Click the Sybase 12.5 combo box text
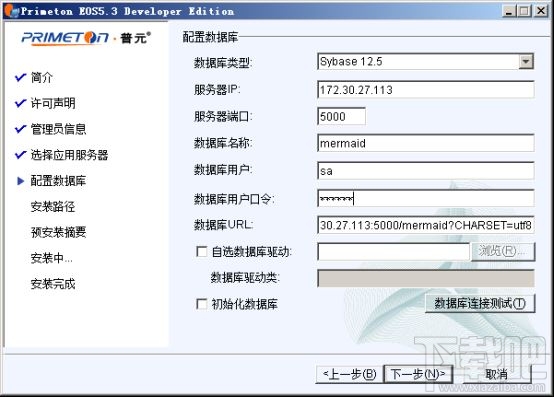The image size is (554, 397). 351,61
